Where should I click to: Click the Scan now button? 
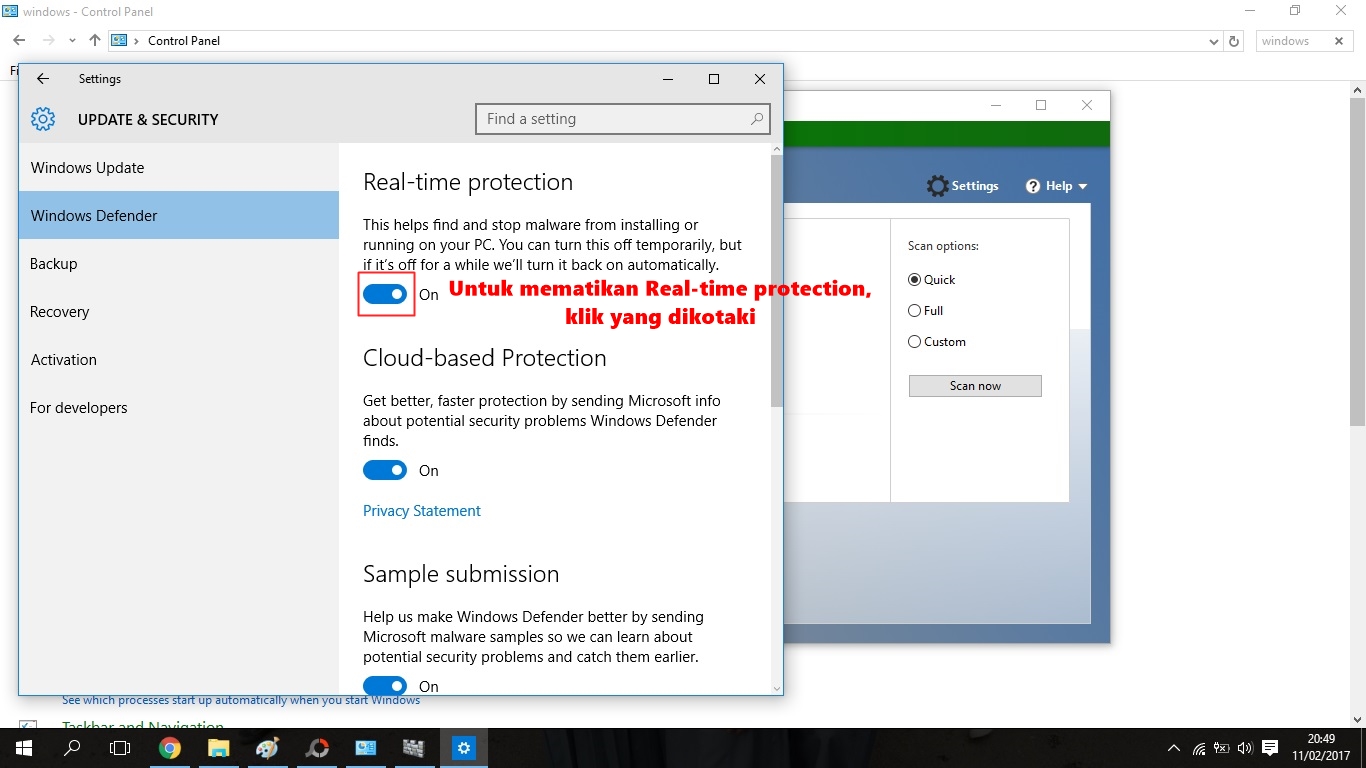point(975,386)
